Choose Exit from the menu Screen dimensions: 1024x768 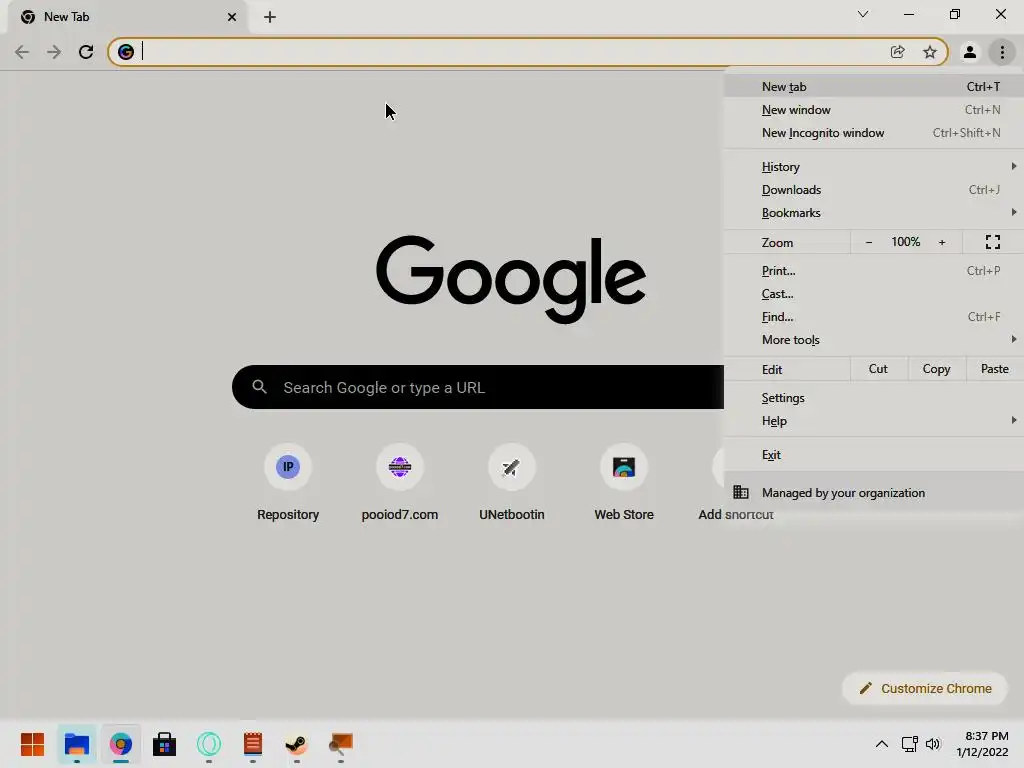(x=874, y=455)
